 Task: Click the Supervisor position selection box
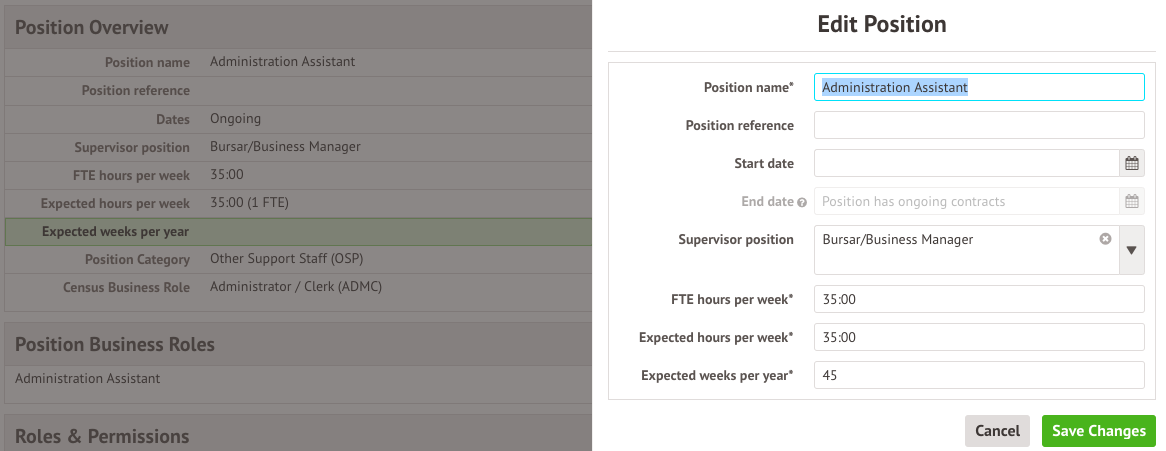(955, 250)
